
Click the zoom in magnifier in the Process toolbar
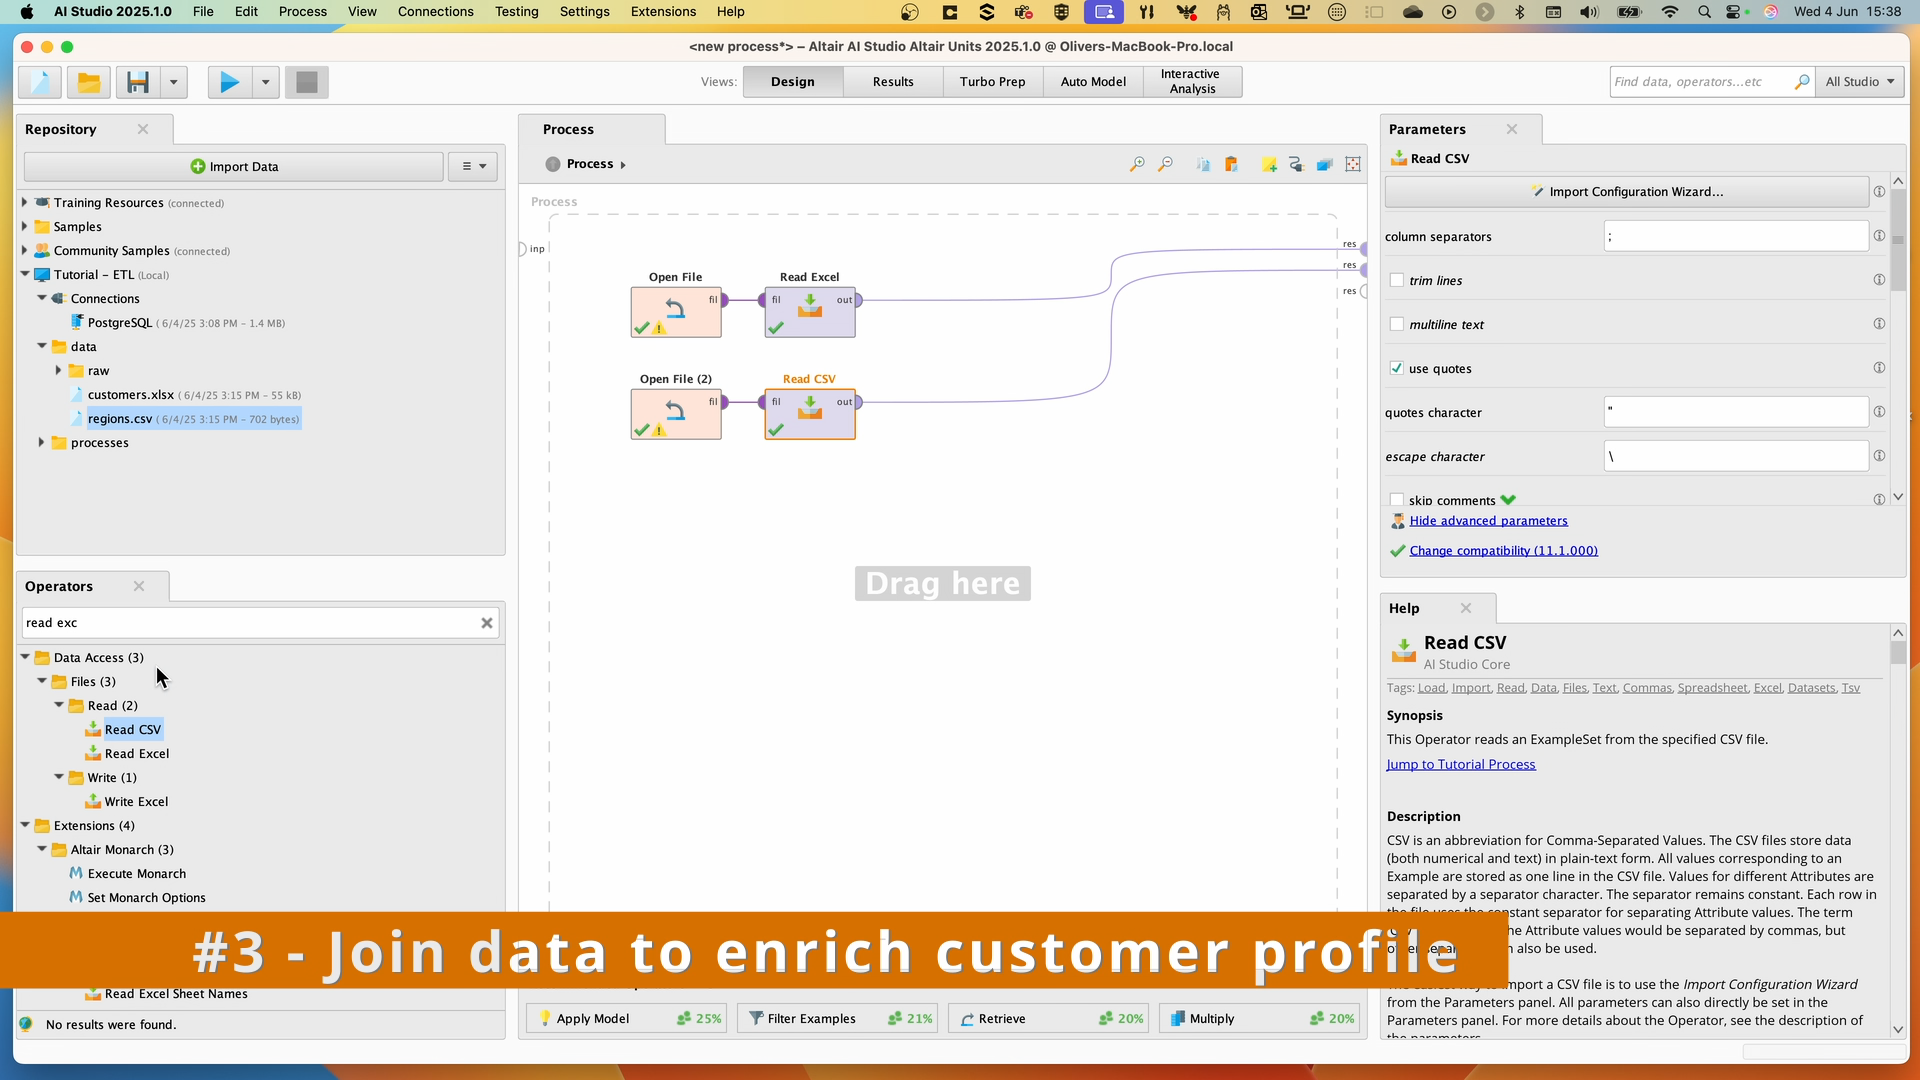point(1137,164)
